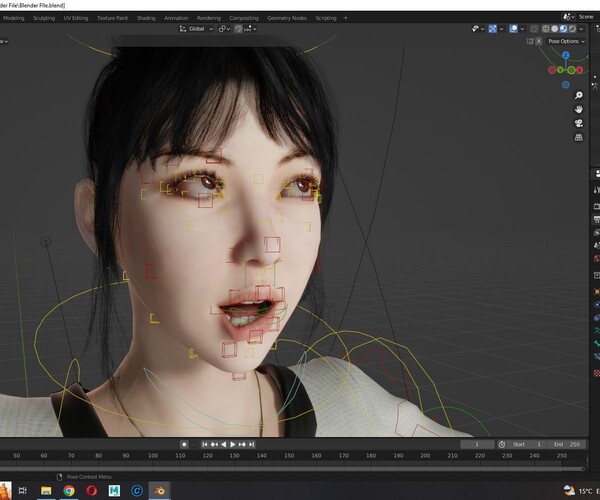This screenshot has width=600, height=500.
Task: Click the zoom view magnifier icon
Action: [x=579, y=95]
